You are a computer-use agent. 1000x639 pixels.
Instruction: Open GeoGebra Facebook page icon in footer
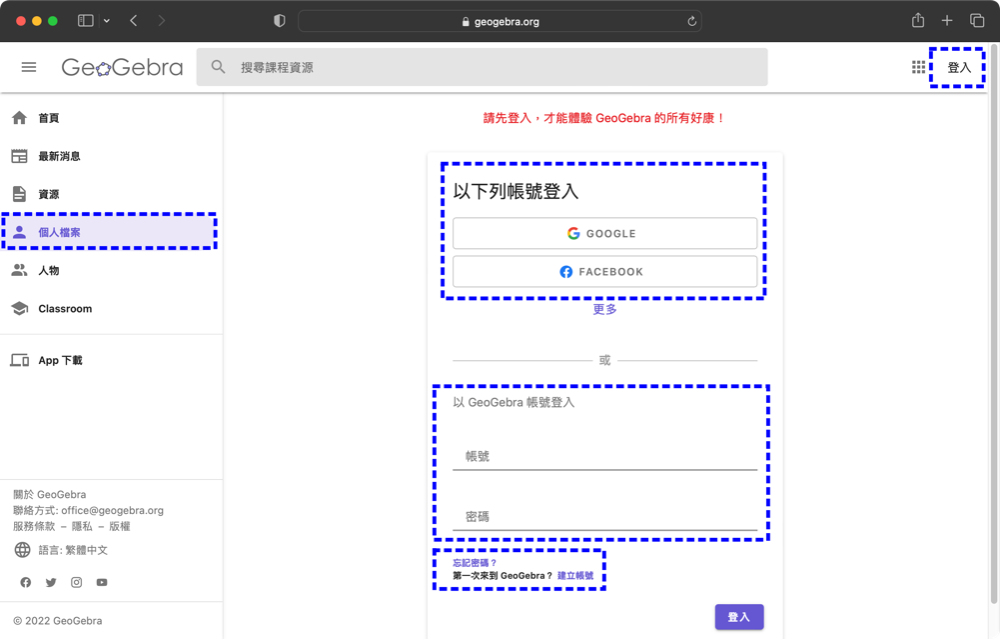point(26,582)
